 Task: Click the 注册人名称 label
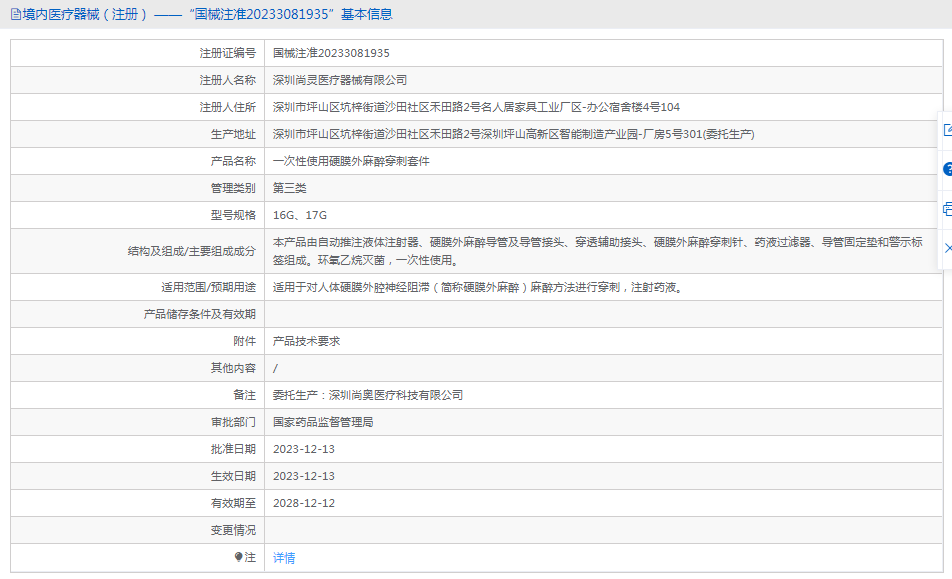coord(228,80)
